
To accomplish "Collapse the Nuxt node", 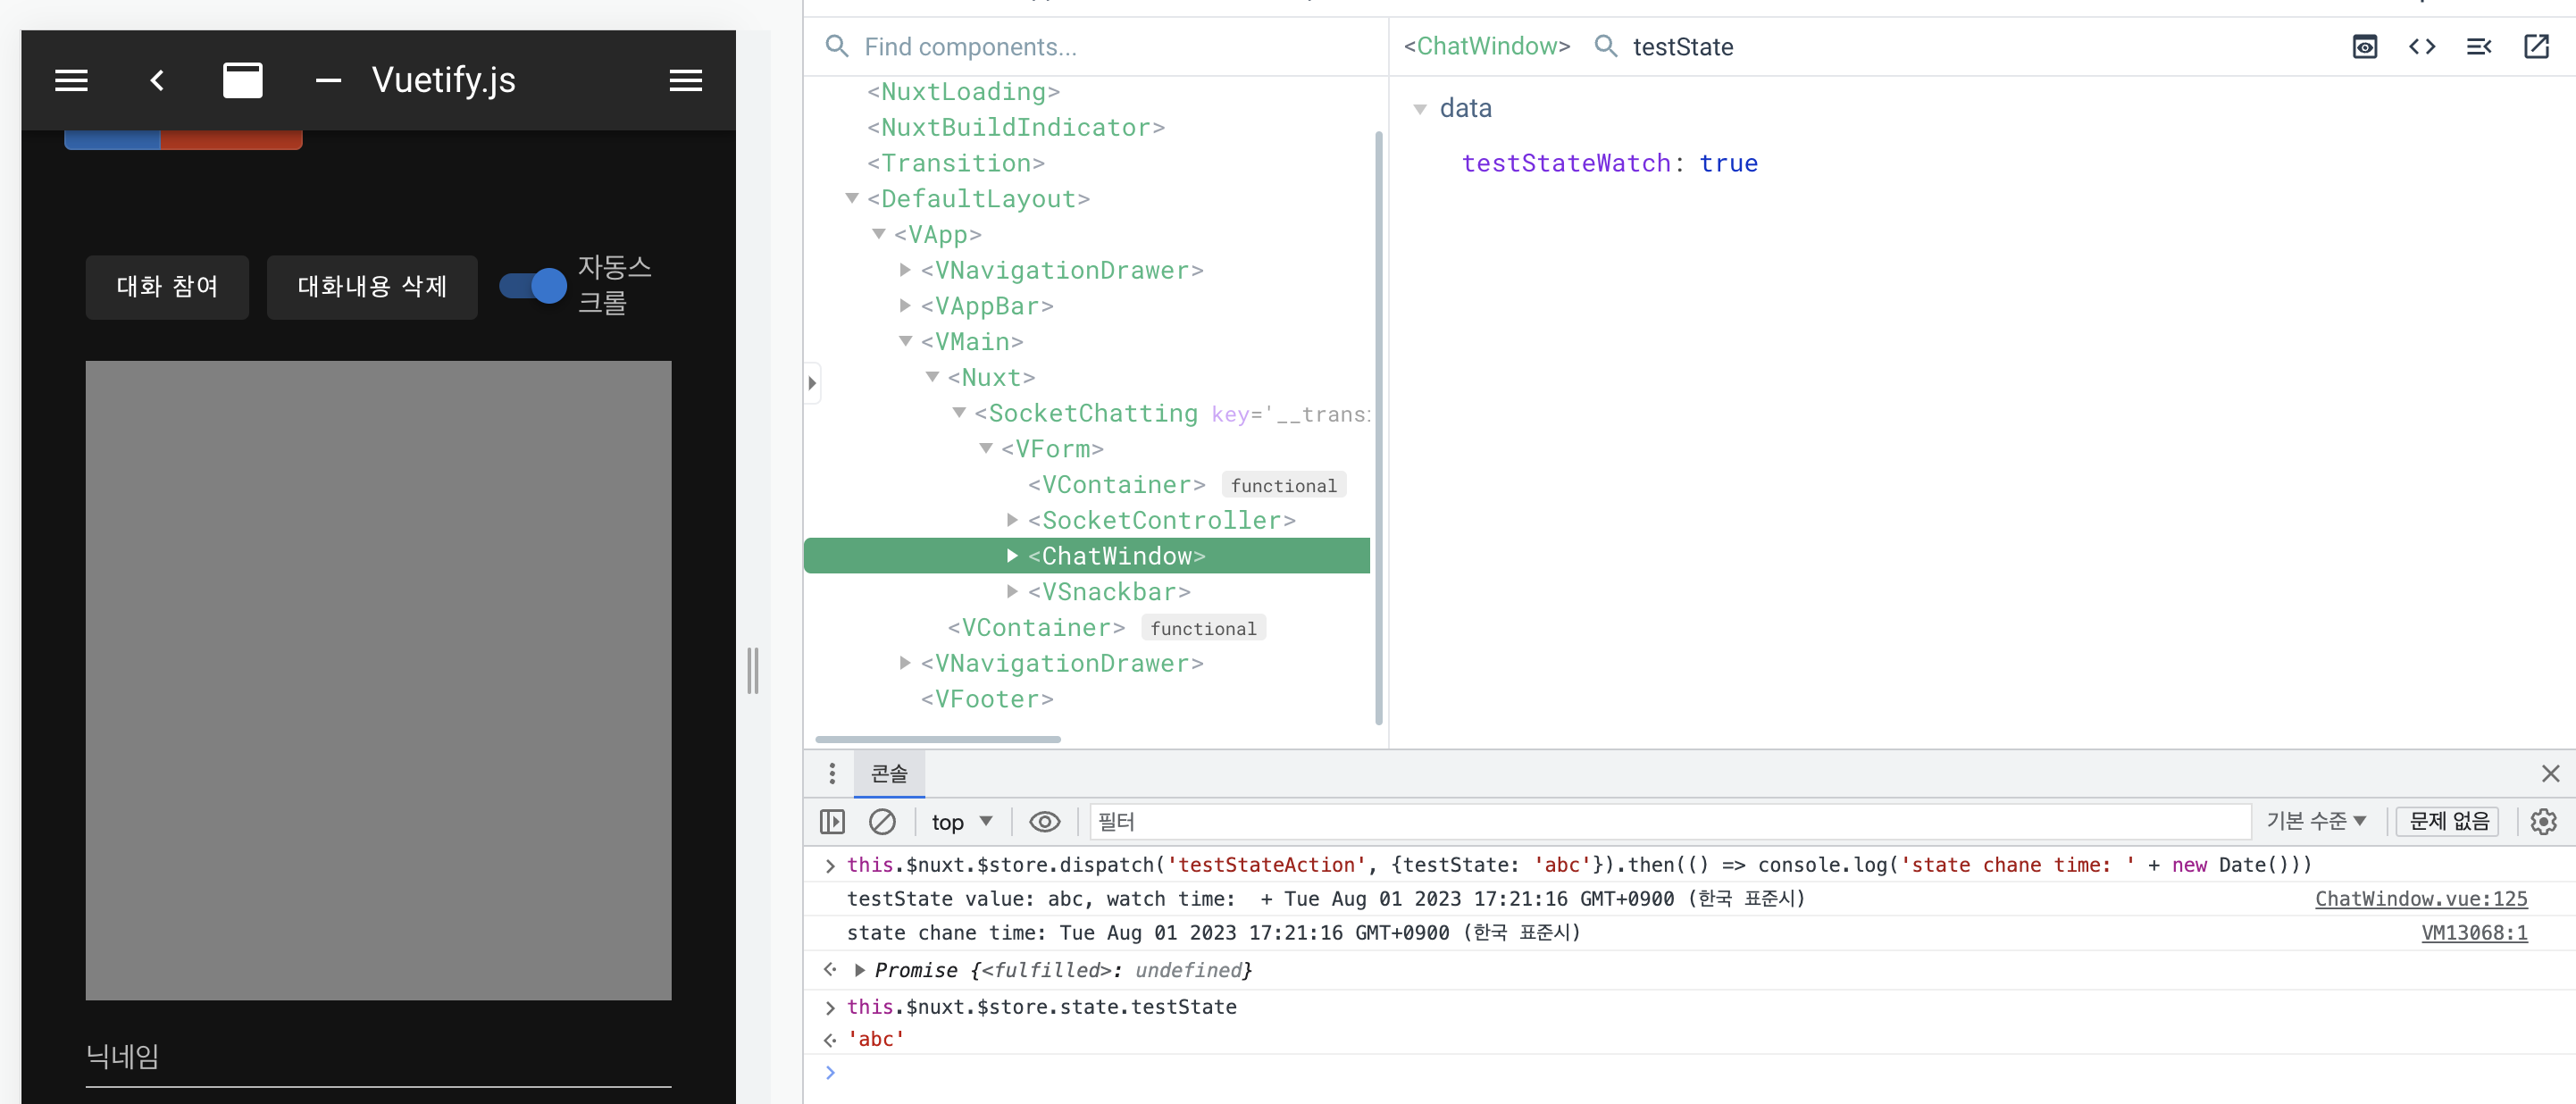I will 932,377.
